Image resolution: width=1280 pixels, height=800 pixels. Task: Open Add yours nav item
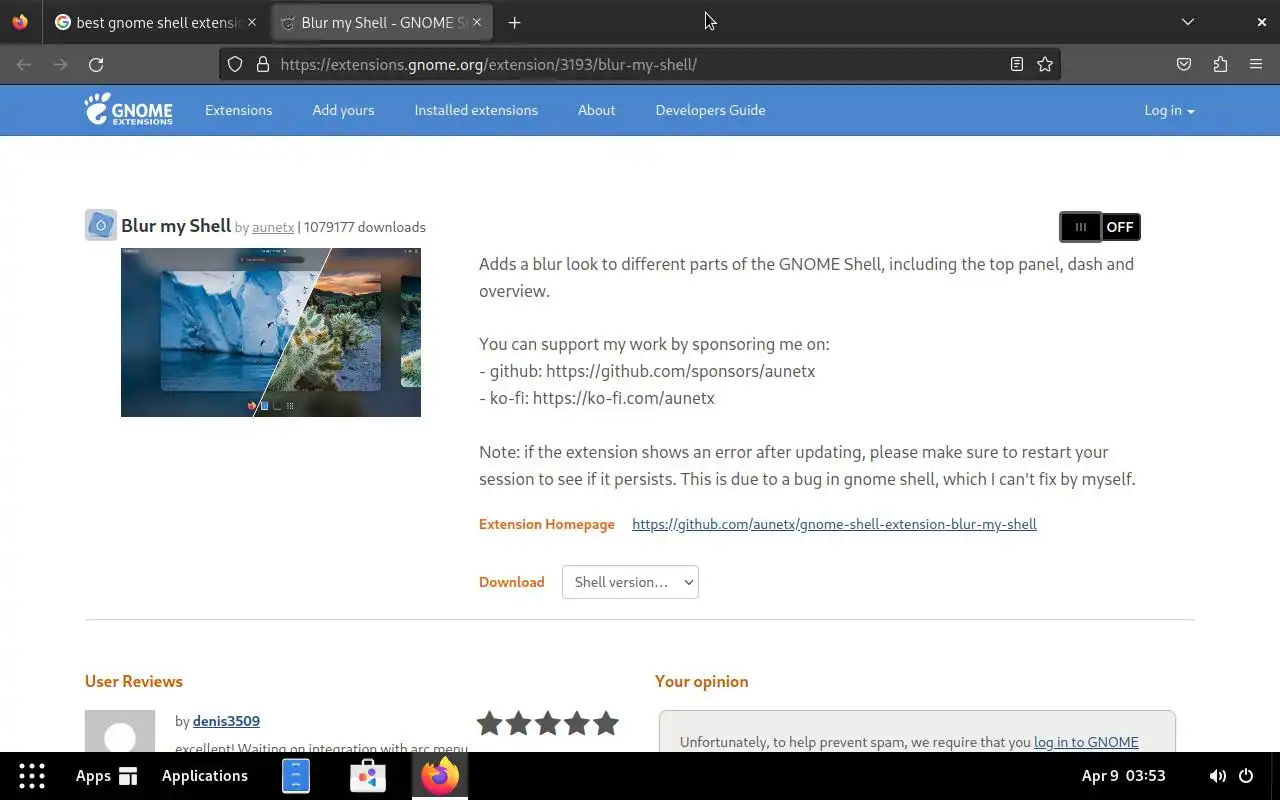pyautogui.click(x=343, y=110)
